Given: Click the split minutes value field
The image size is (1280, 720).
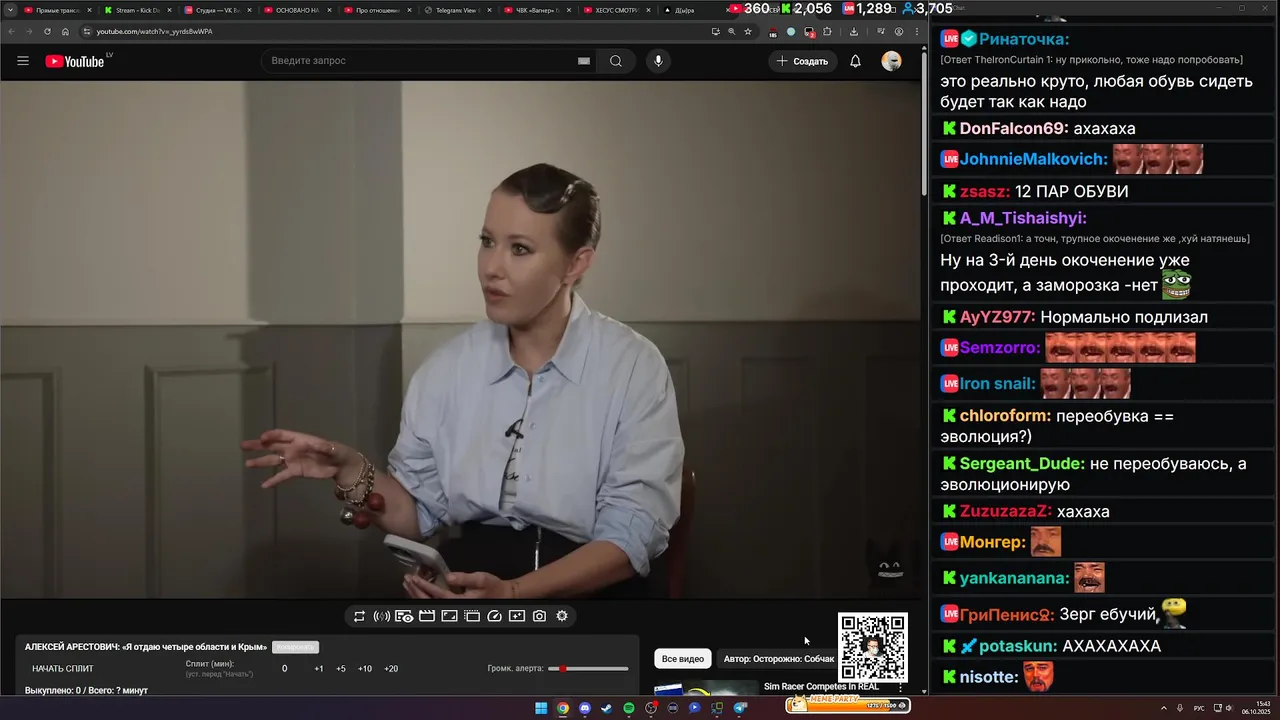Looking at the screenshot, I should coord(284,668).
